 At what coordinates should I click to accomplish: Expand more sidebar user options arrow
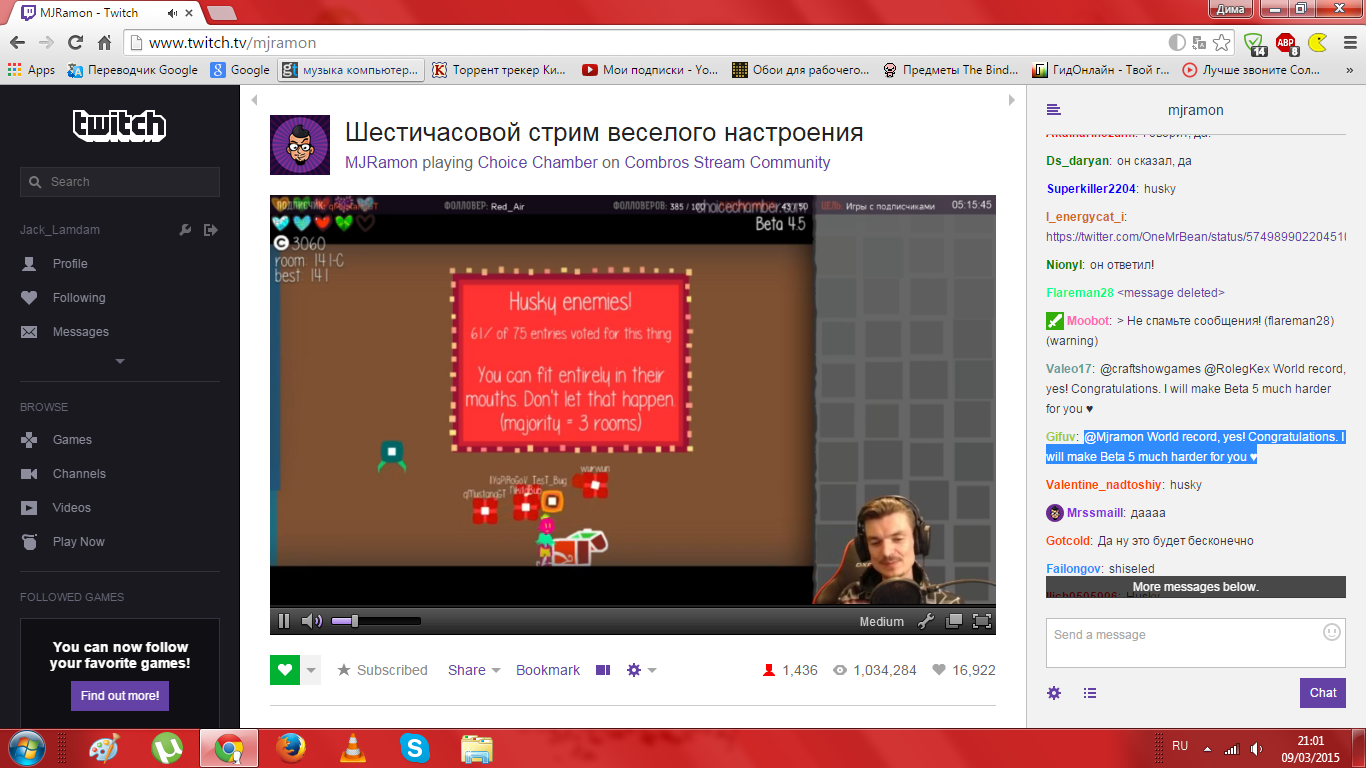pyautogui.click(x=120, y=361)
